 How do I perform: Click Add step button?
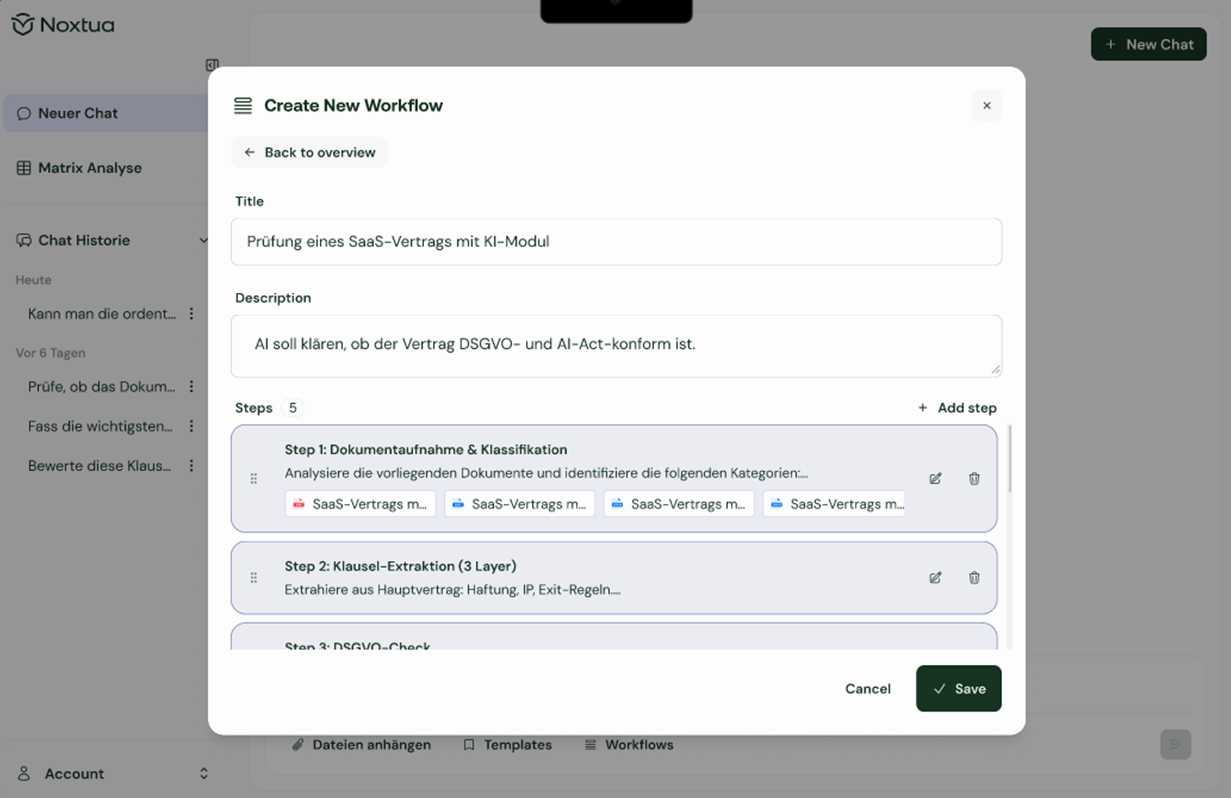tap(957, 408)
